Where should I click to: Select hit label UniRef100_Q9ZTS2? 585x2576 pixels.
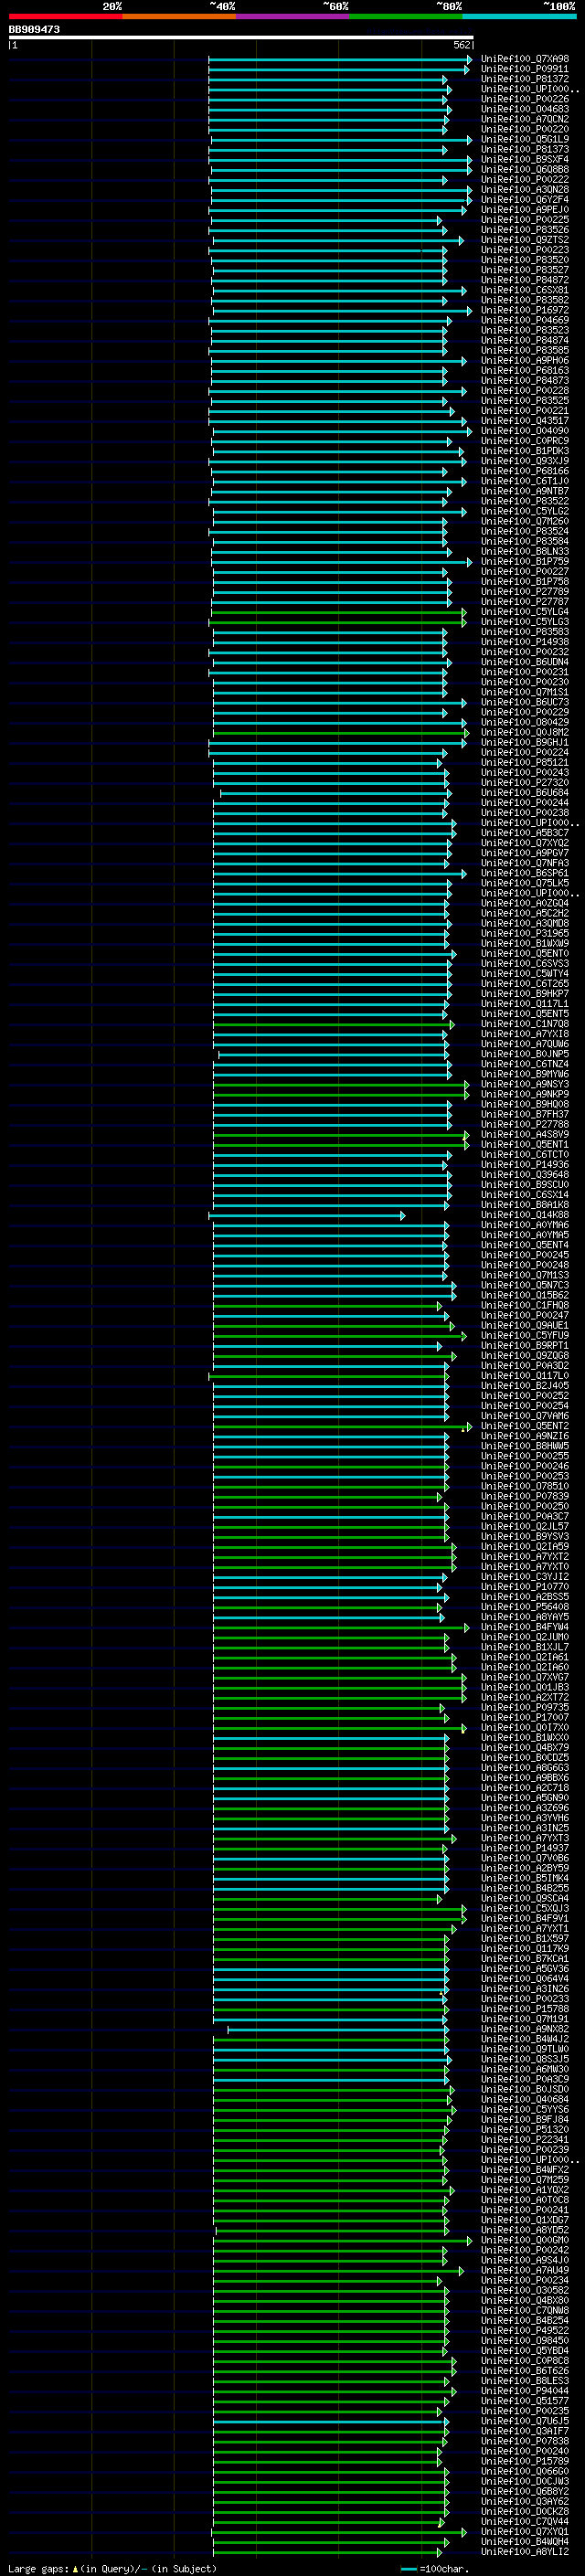(x=524, y=240)
